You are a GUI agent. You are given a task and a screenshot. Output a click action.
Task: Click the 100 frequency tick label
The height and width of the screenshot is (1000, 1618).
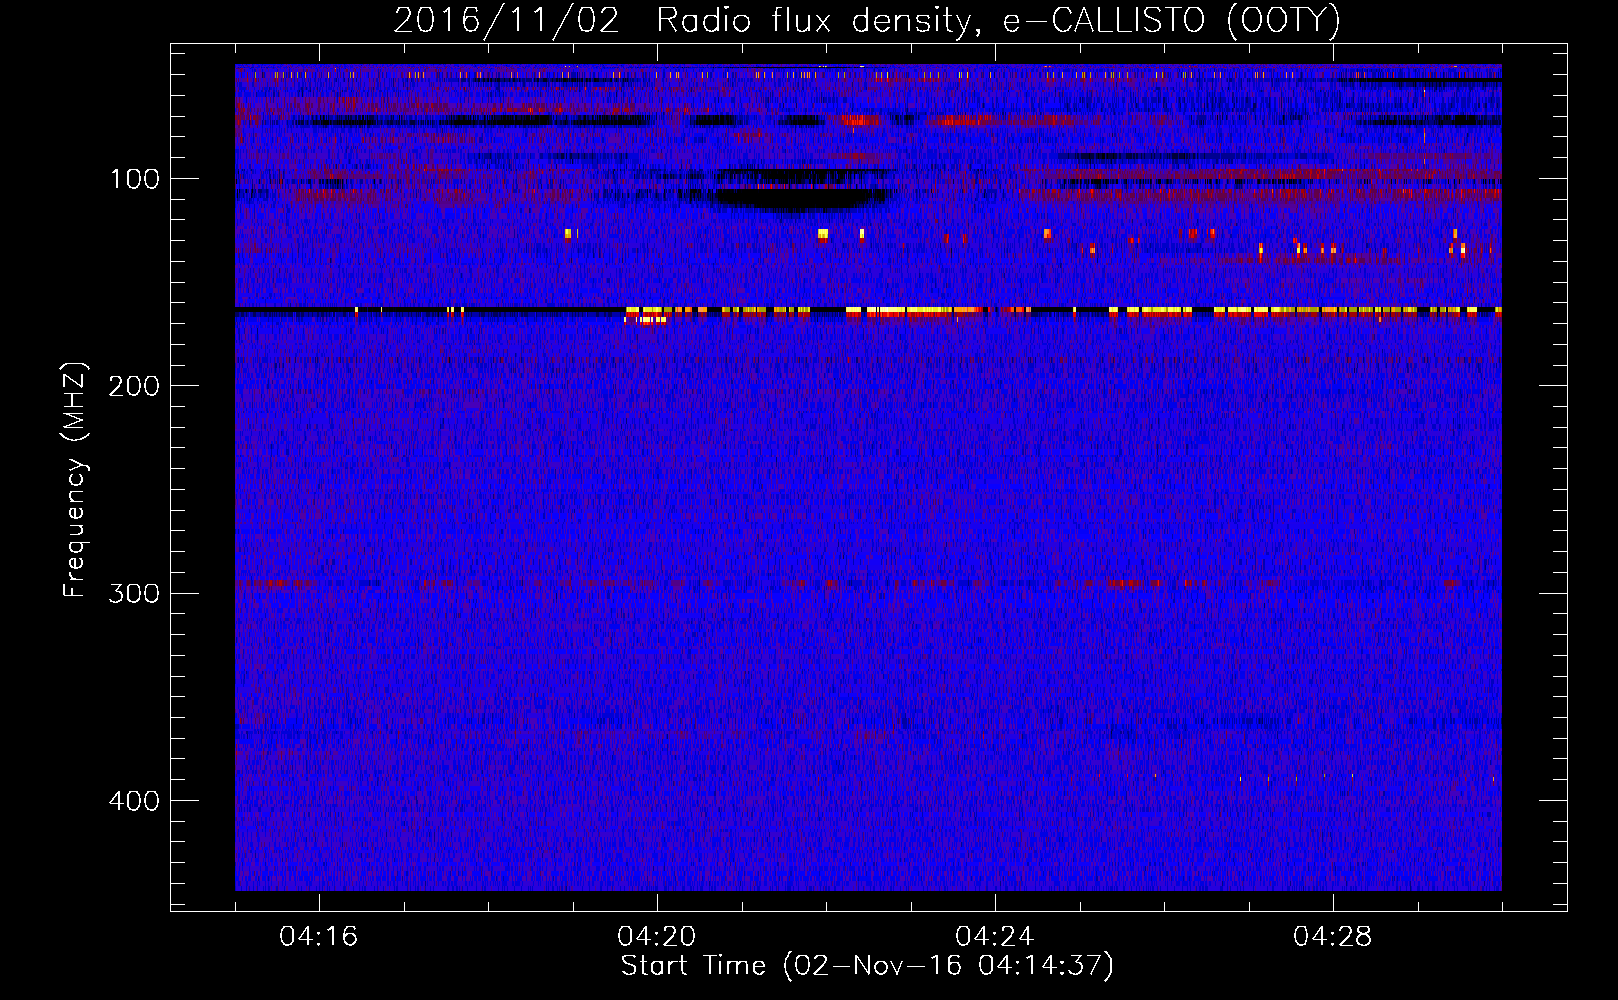[x=135, y=179]
